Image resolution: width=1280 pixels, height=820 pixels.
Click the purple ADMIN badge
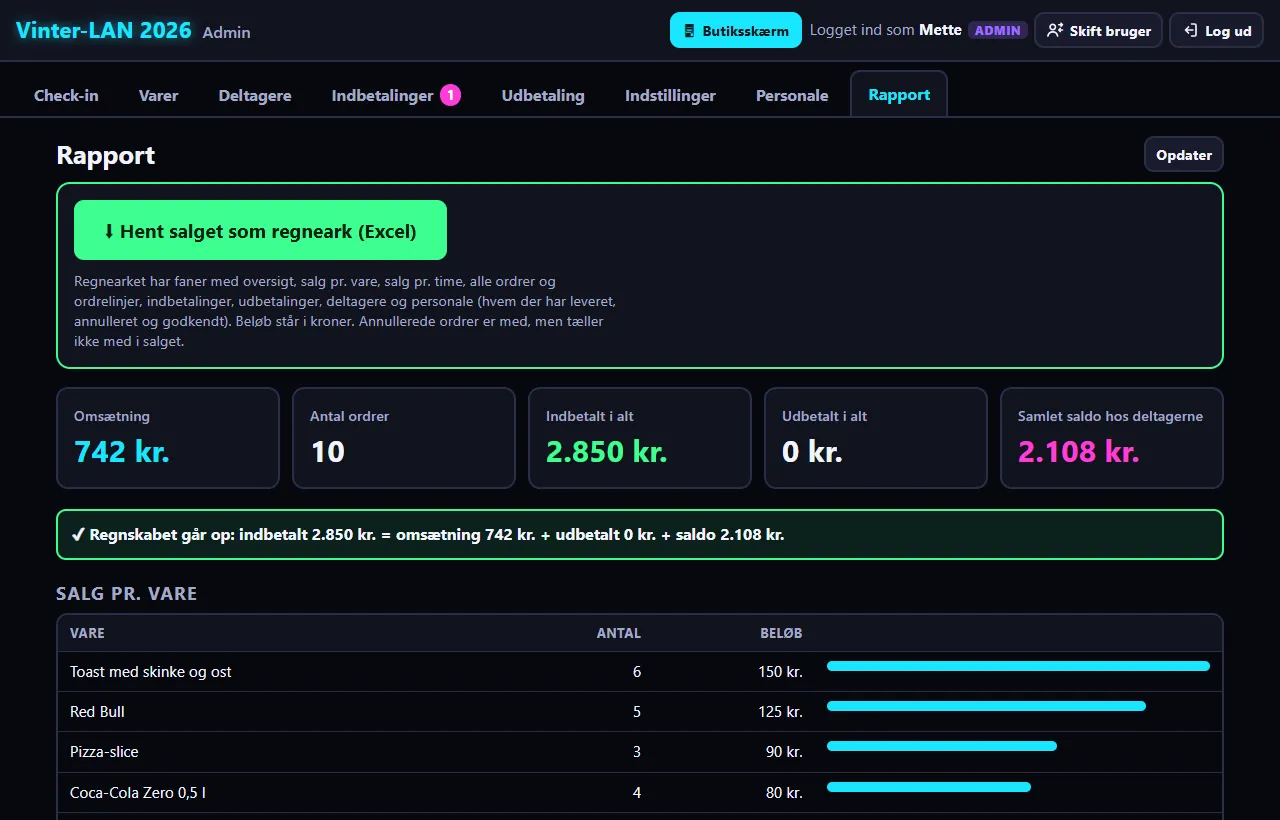pyautogui.click(x=998, y=30)
